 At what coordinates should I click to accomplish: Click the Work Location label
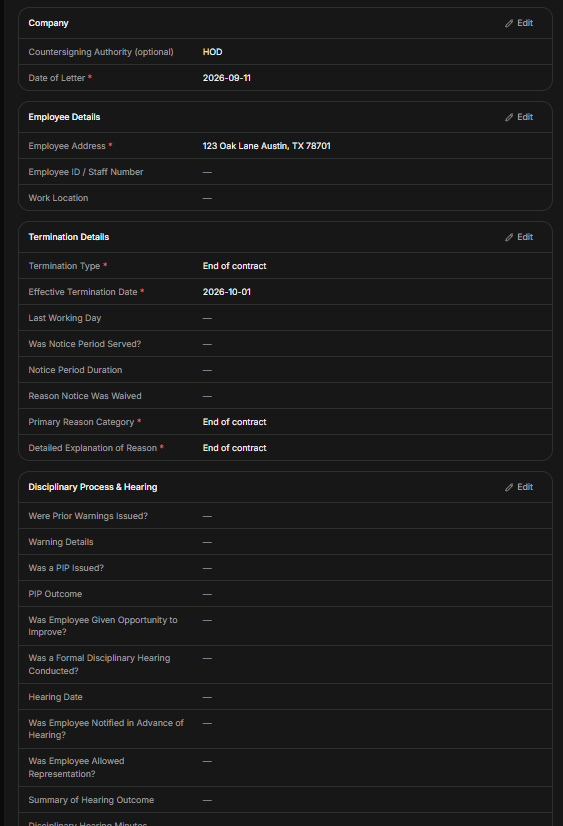(58, 198)
